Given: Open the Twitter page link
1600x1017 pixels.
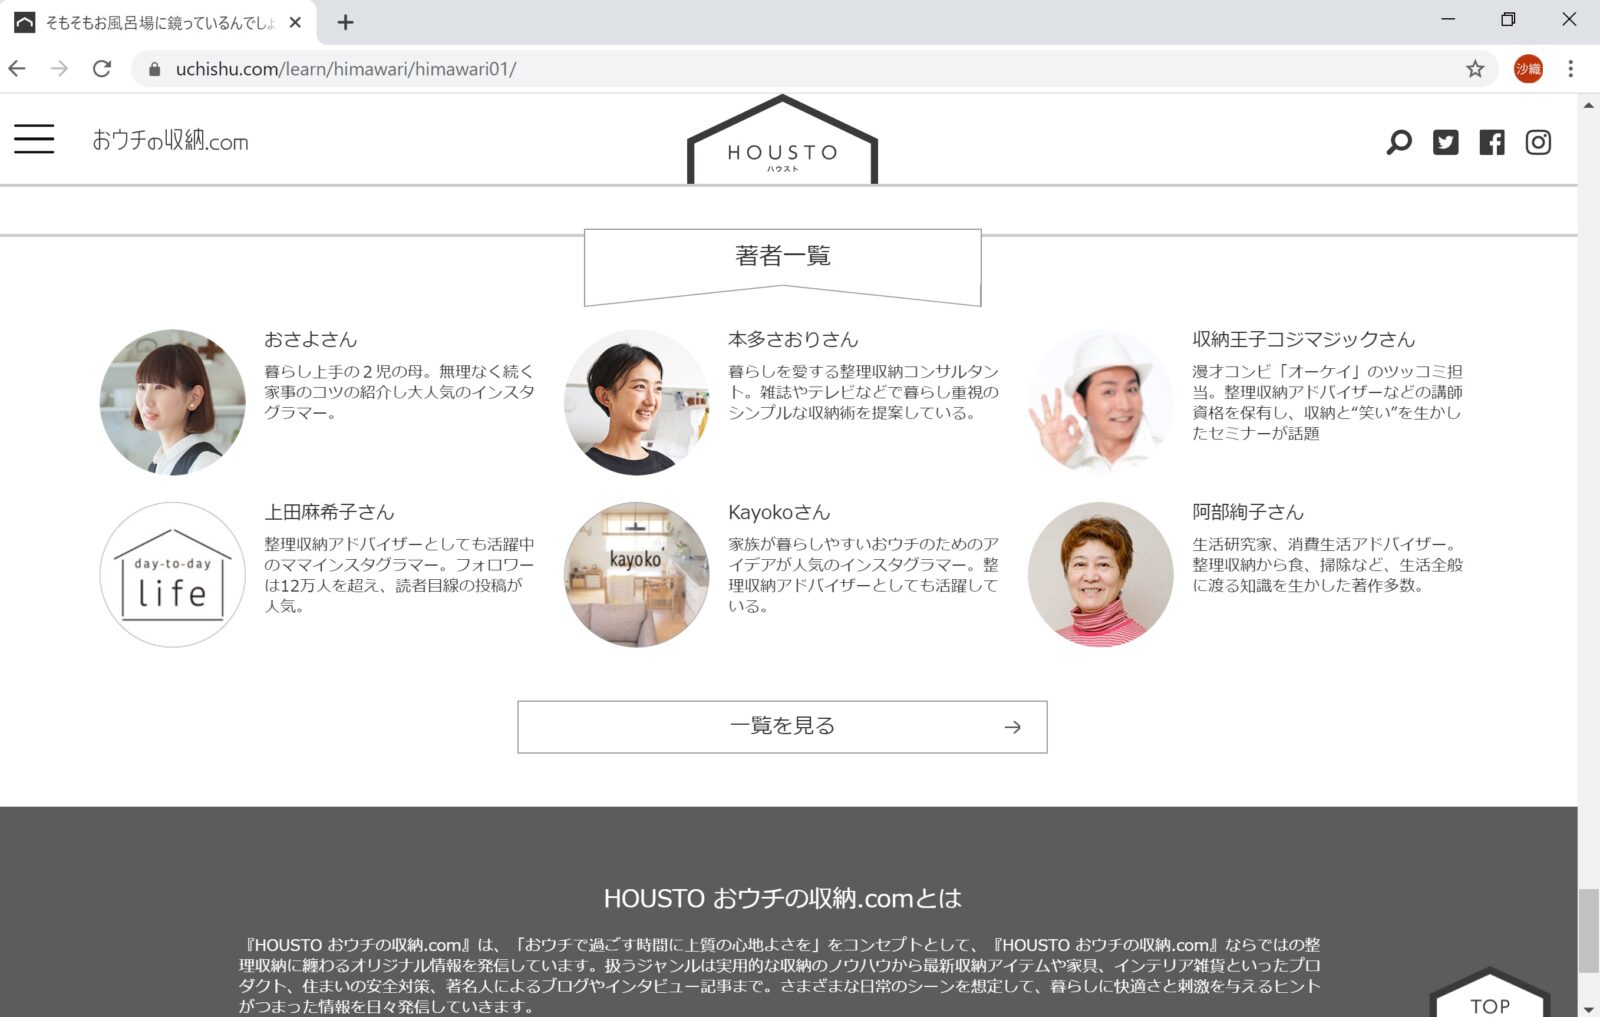Looking at the screenshot, I should pos(1445,142).
